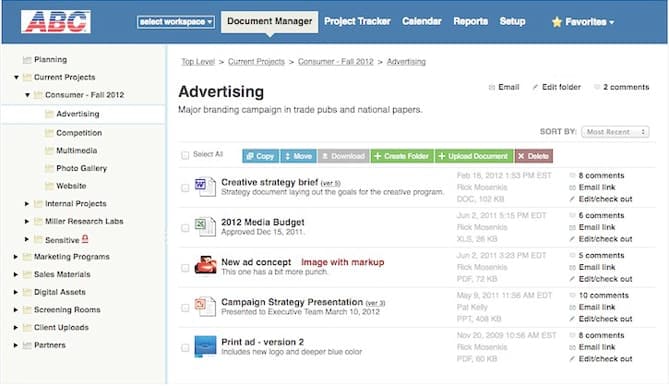Collapse the Current Projects tree node
This screenshot has height=387, width=669.
pyautogui.click(x=16, y=77)
